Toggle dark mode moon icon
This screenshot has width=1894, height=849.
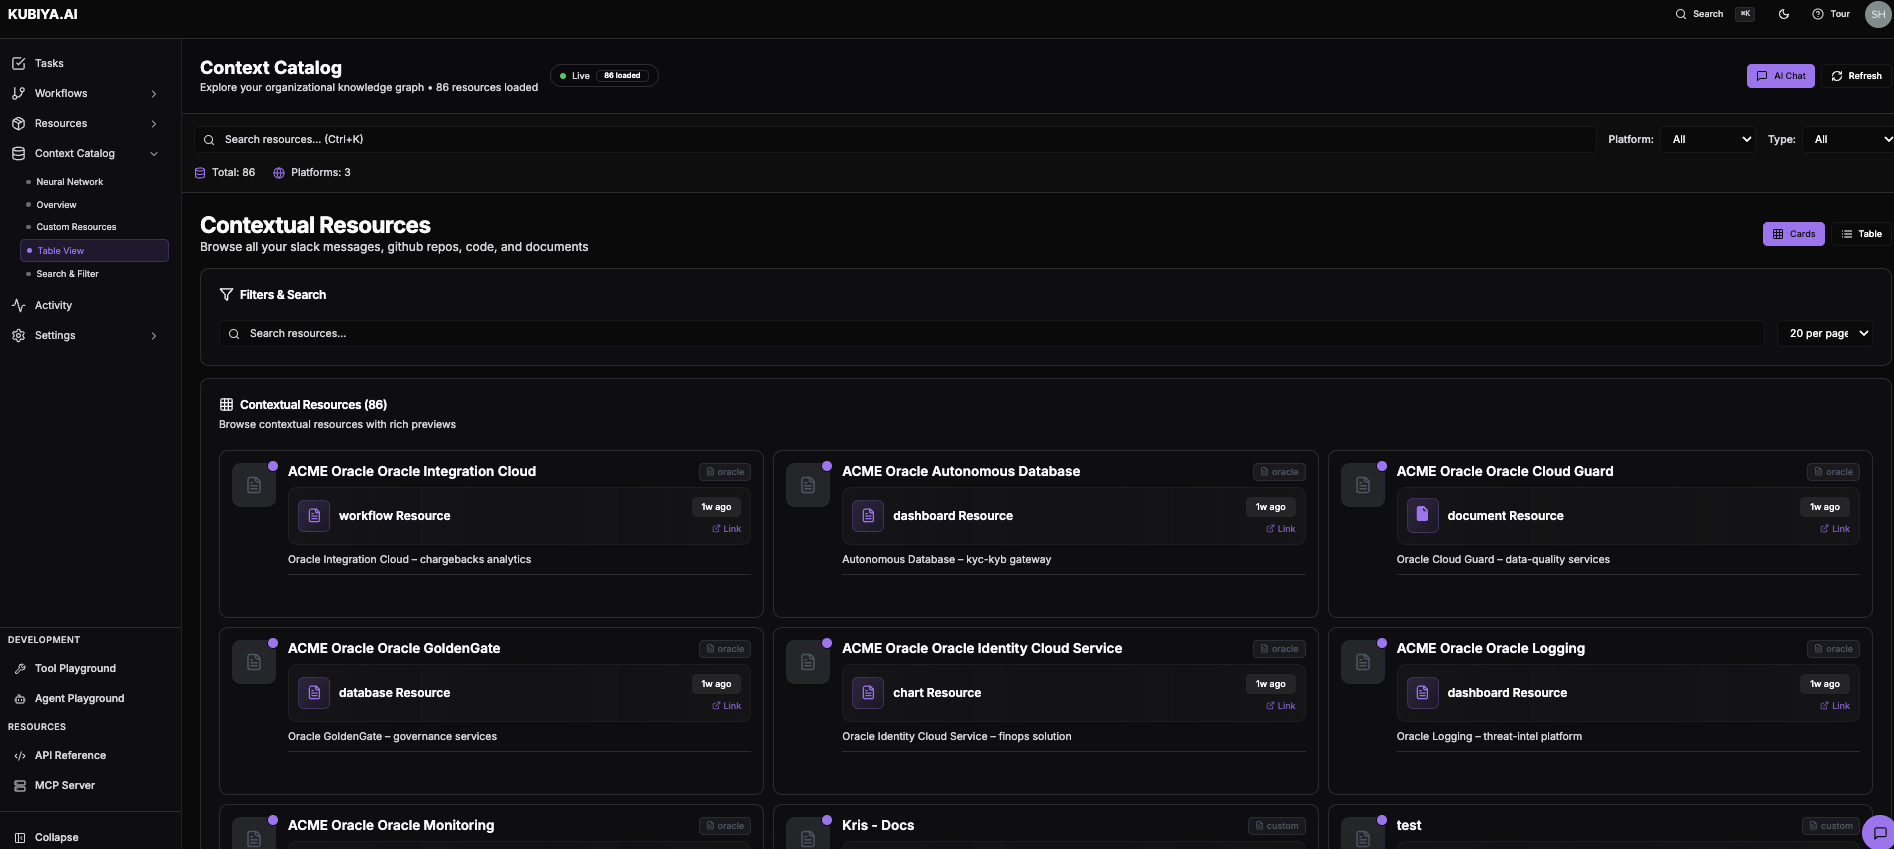tap(1784, 14)
